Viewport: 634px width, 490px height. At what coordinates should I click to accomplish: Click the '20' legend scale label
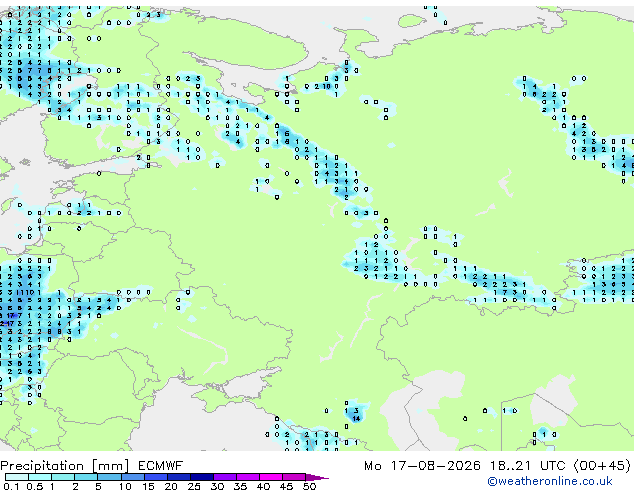click(x=171, y=486)
